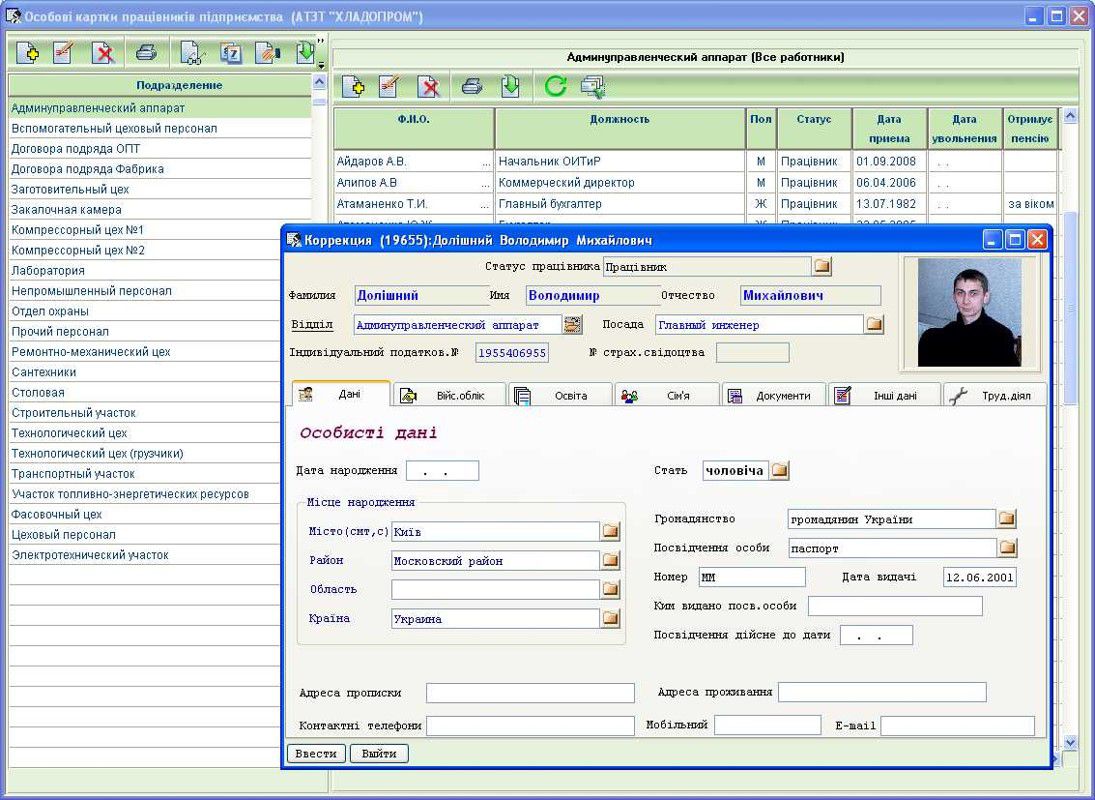
Task: Click the delete icon in the employee toolbar
Action: point(429,87)
